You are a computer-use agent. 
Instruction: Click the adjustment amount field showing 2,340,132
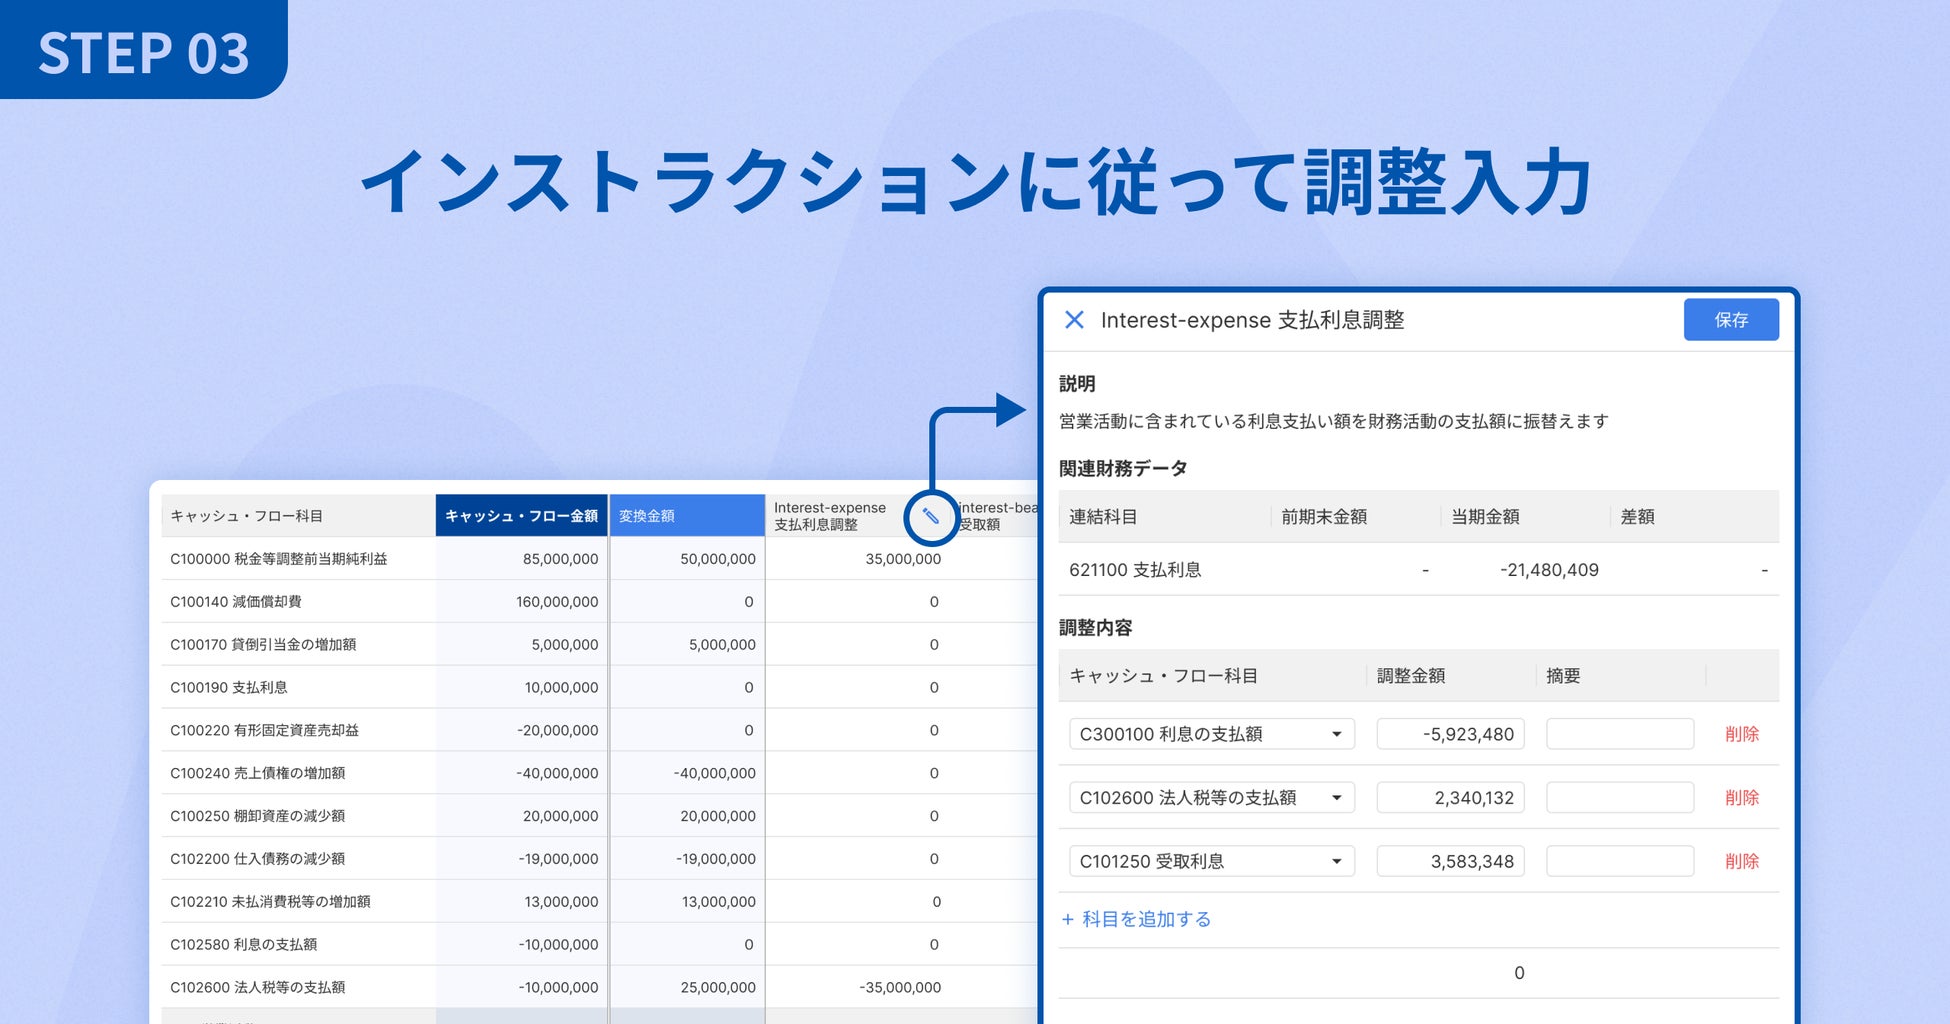tap(1450, 798)
